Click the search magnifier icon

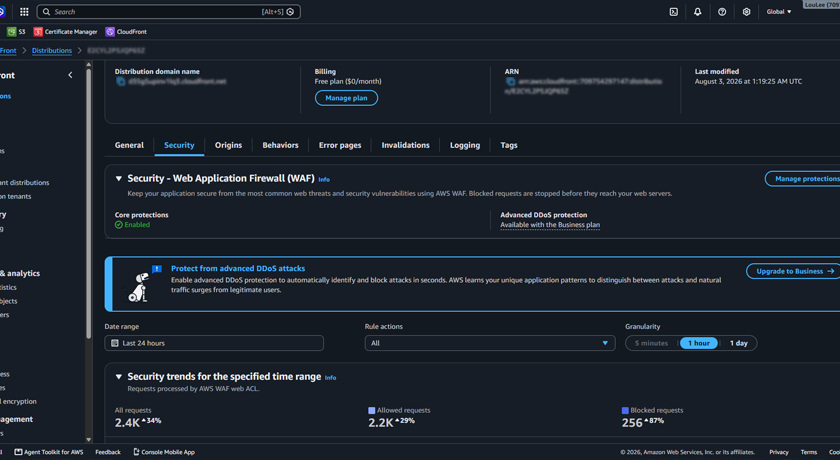[x=47, y=12]
